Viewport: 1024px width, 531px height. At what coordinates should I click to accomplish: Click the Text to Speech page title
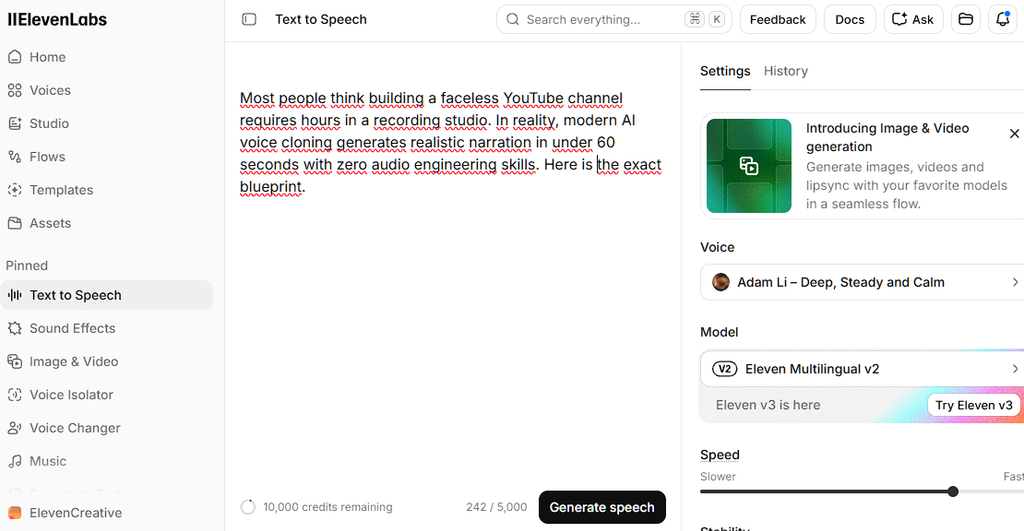[x=321, y=20]
